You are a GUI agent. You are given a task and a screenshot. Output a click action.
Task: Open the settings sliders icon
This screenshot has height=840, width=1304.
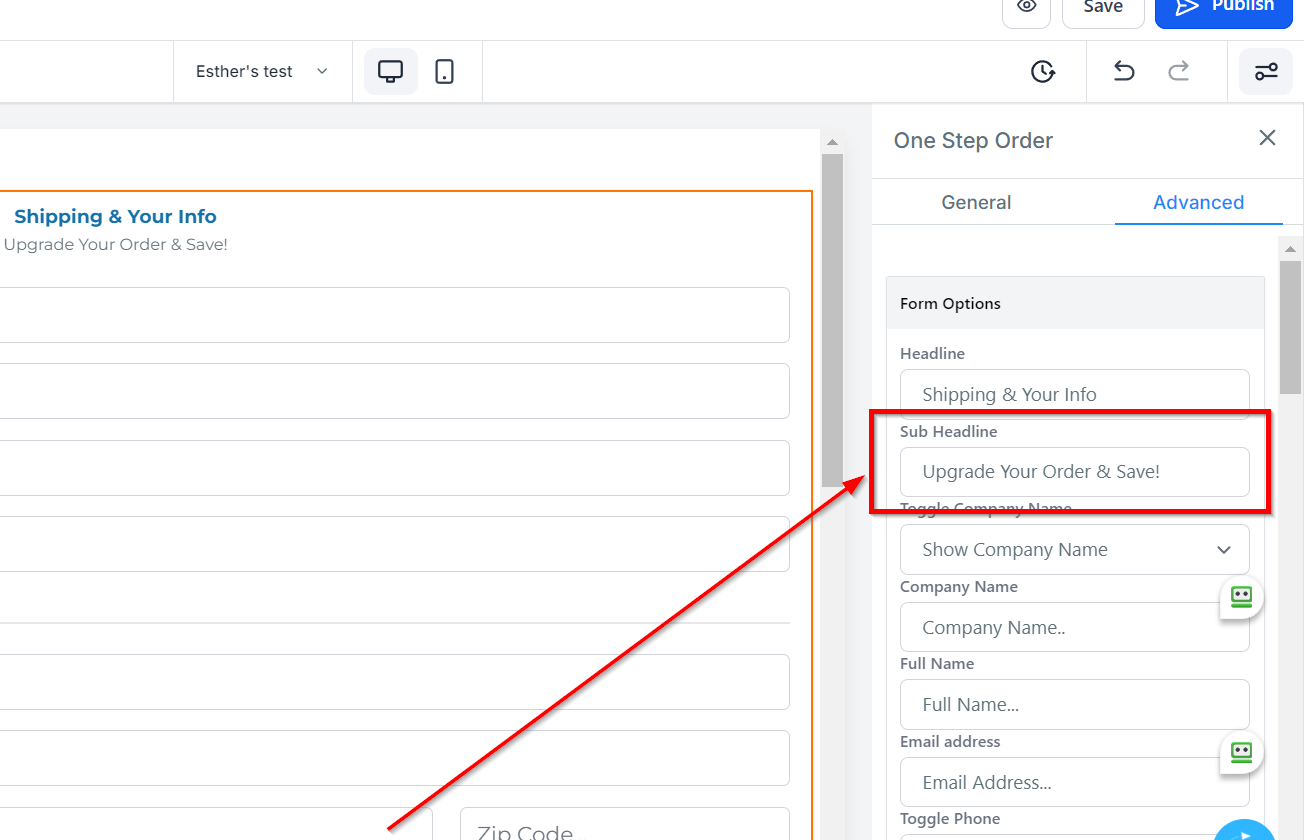(1266, 72)
